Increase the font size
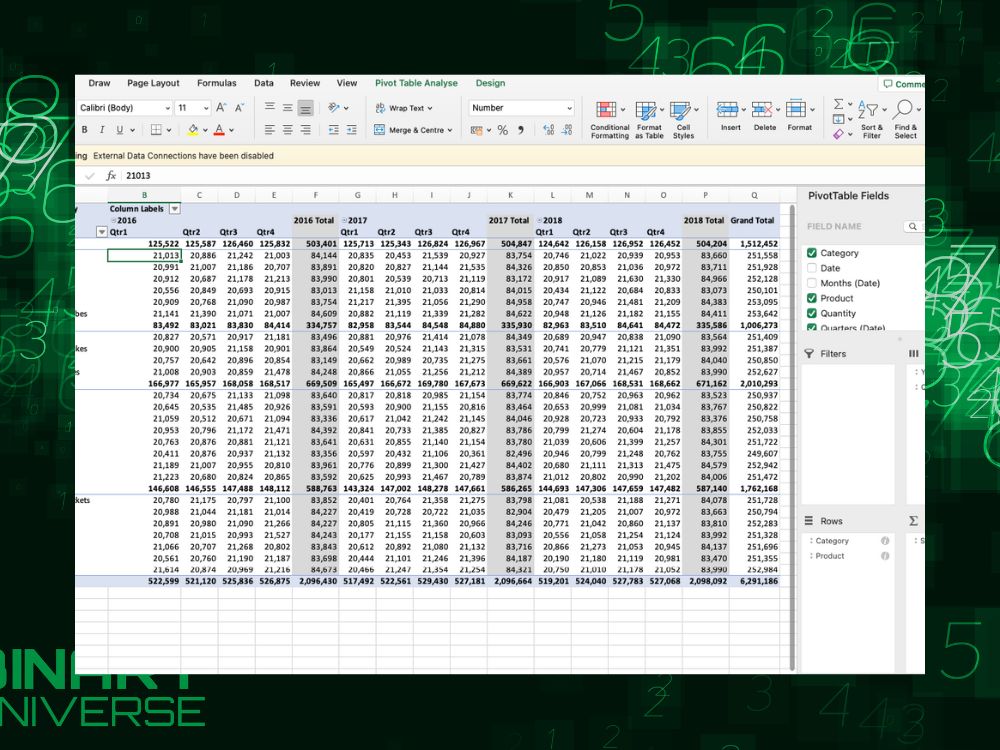 click(x=221, y=108)
